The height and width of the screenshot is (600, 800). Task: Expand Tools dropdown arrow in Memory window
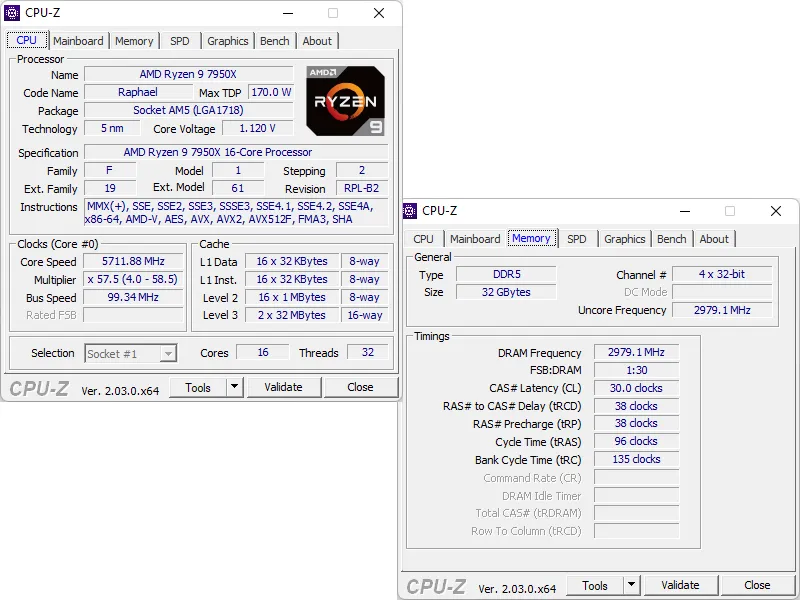click(x=632, y=585)
